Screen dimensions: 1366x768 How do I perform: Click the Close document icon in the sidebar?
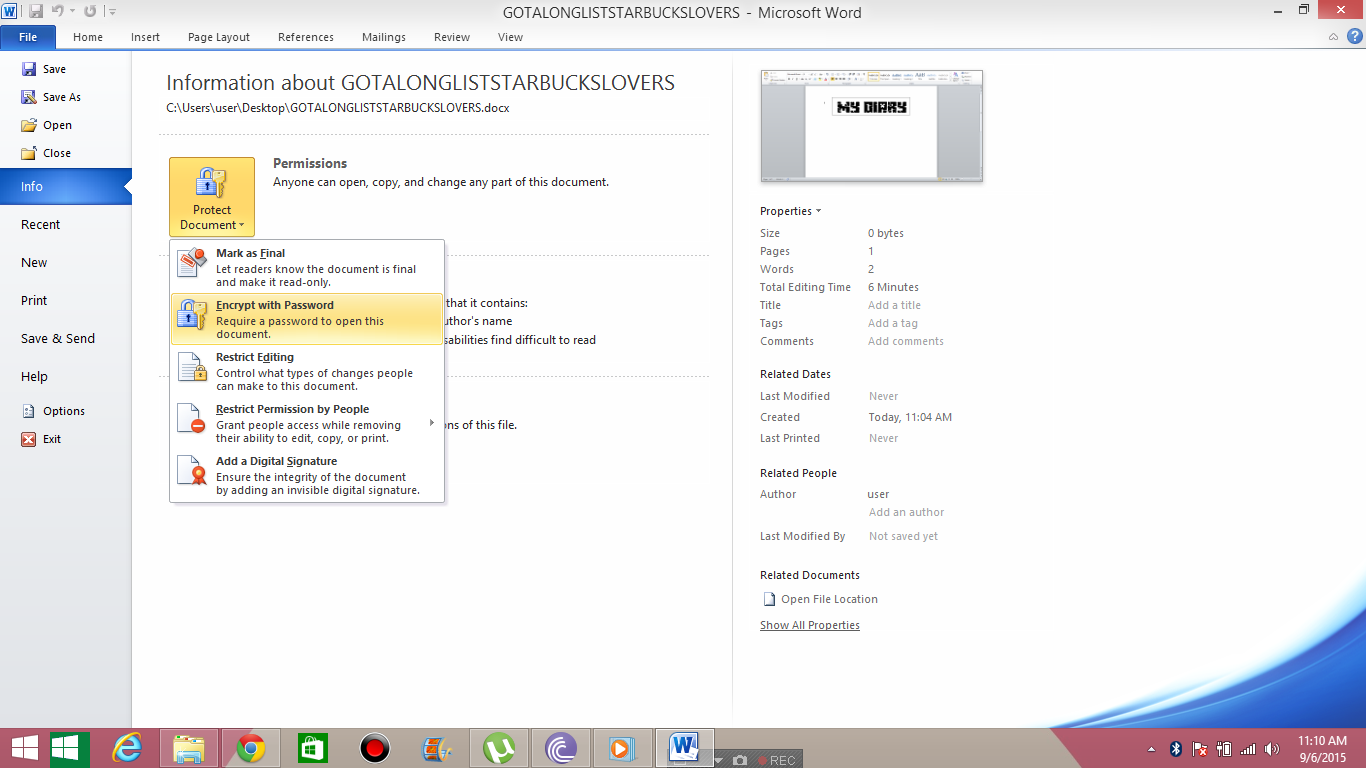coord(29,153)
